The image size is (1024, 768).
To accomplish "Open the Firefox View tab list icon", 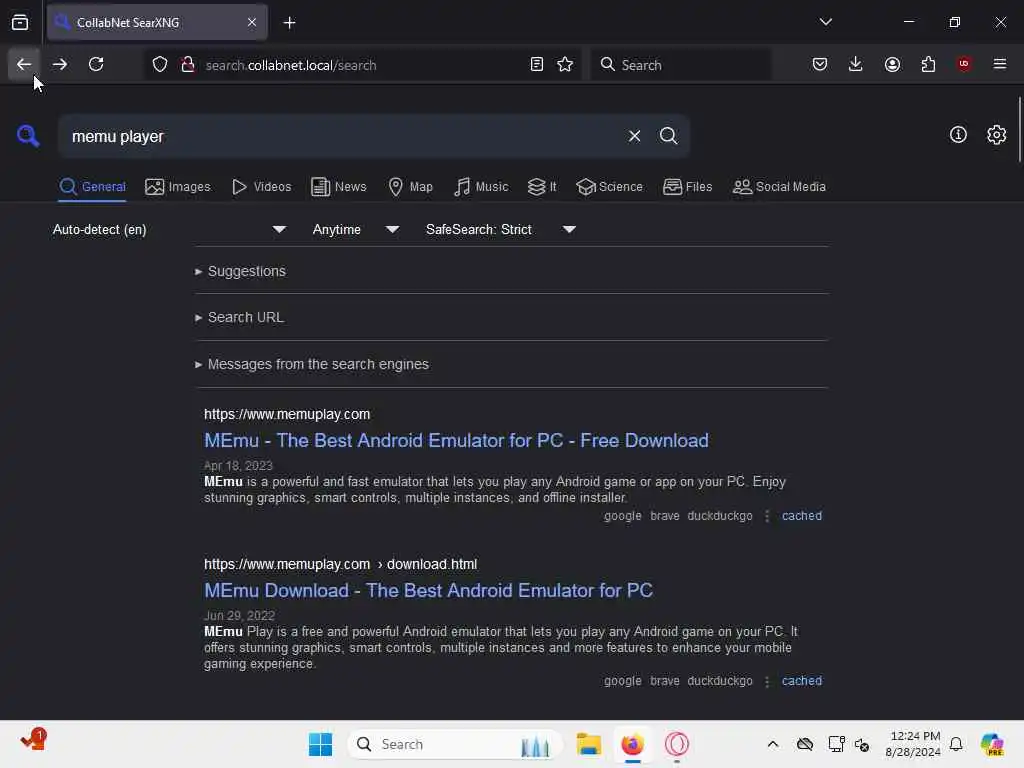I will pyautogui.click(x=20, y=22).
